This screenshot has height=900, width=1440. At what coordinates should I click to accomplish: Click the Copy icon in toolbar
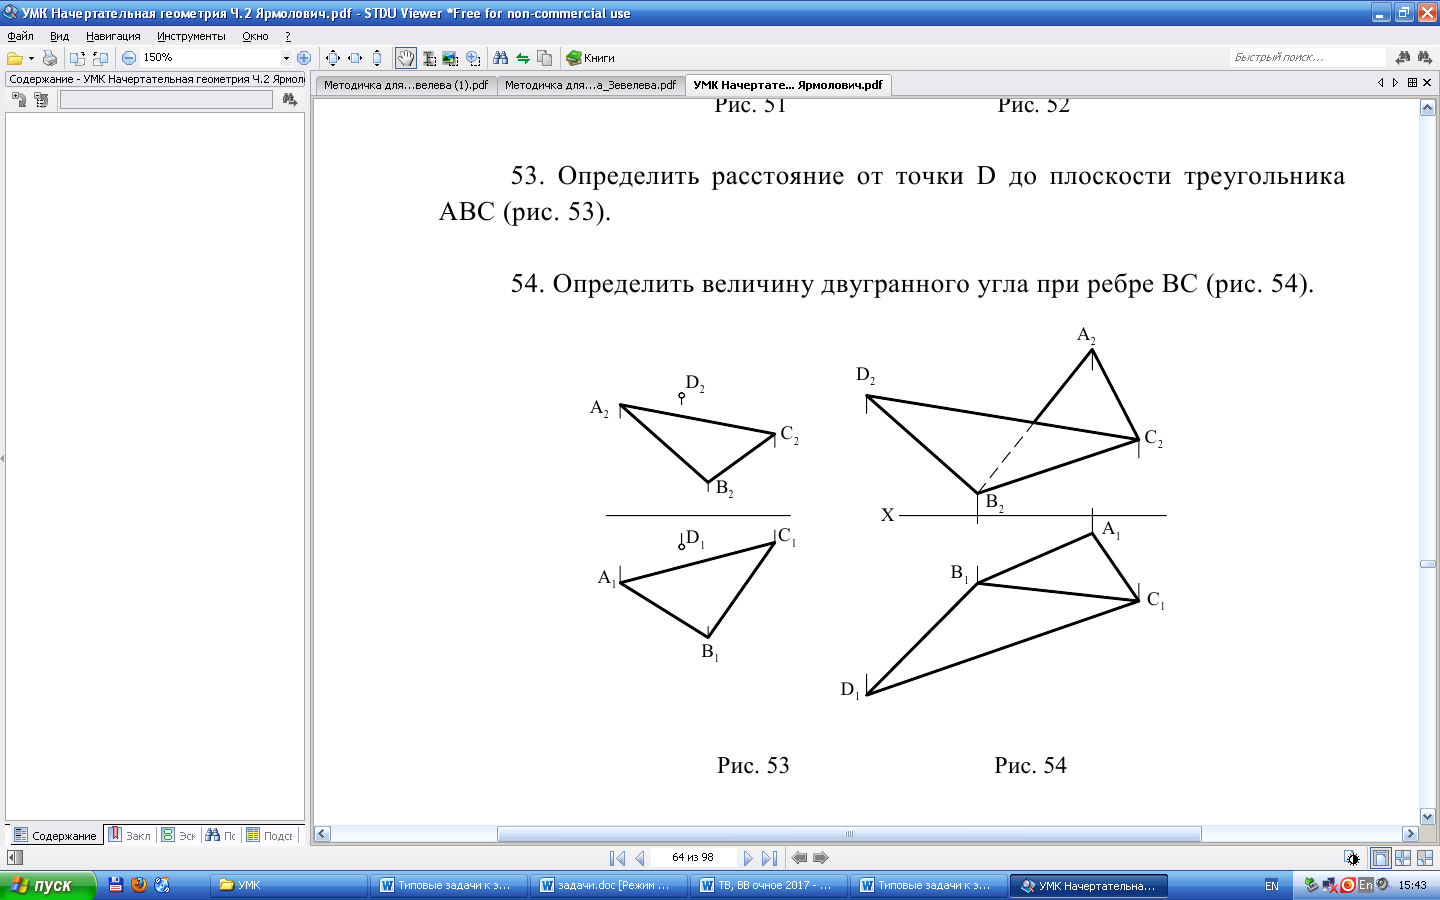(x=544, y=58)
